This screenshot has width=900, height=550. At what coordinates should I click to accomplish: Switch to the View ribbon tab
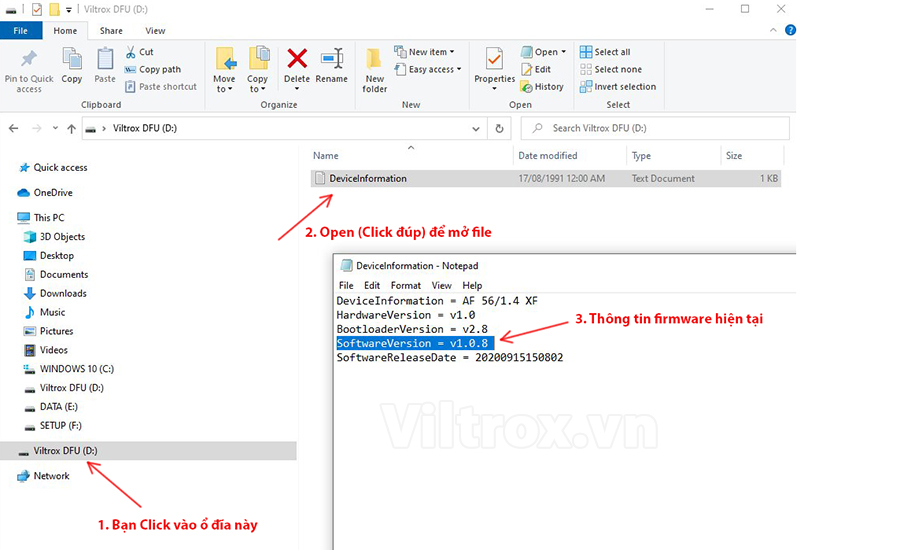coord(155,30)
